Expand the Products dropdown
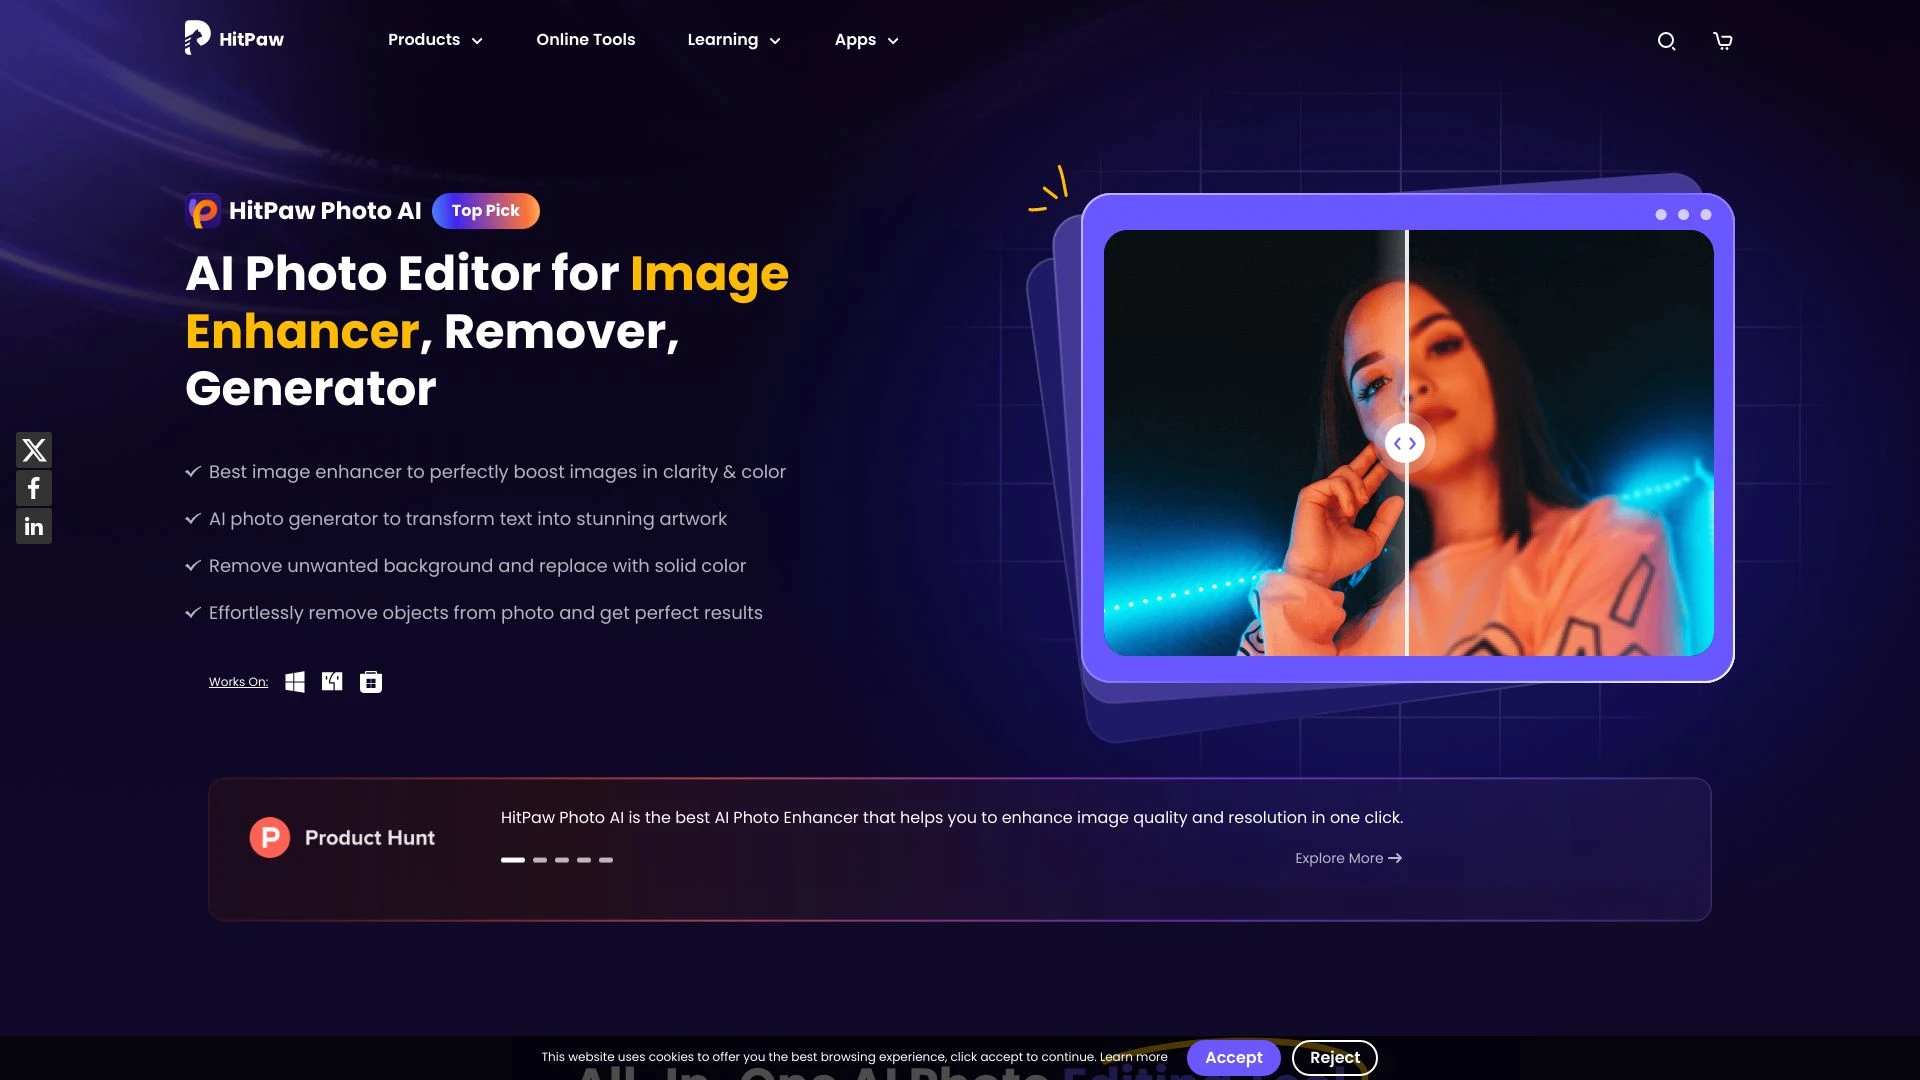Image resolution: width=1920 pixels, height=1080 pixels. 434,40
